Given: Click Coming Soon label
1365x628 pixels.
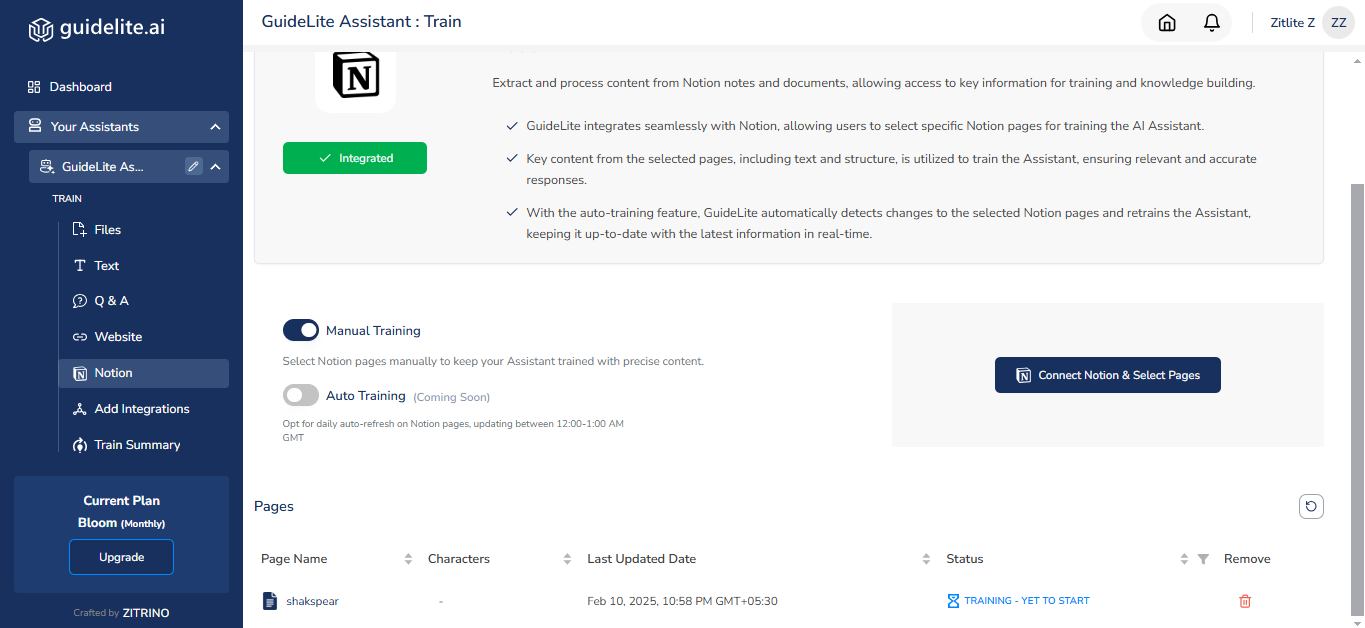Looking at the screenshot, I should [451, 397].
